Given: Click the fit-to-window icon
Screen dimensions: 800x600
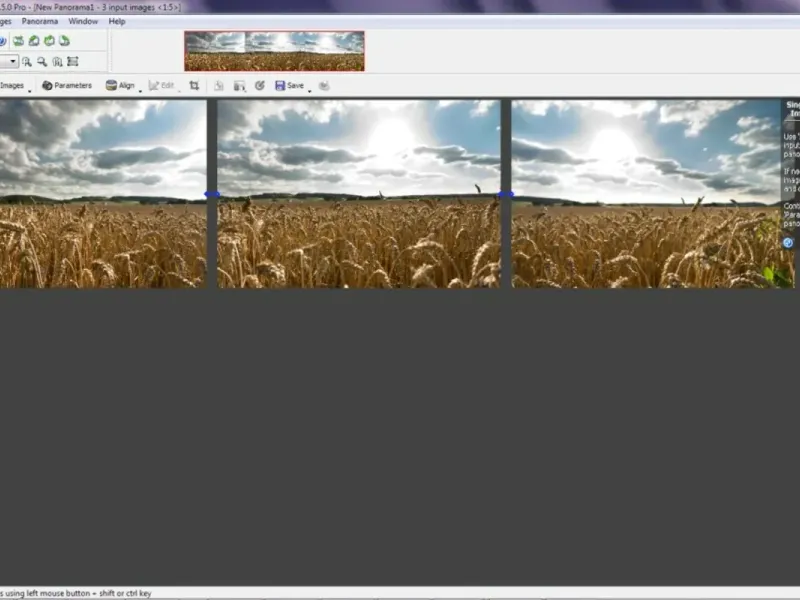Looking at the screenshot, I should coord(73,62).
